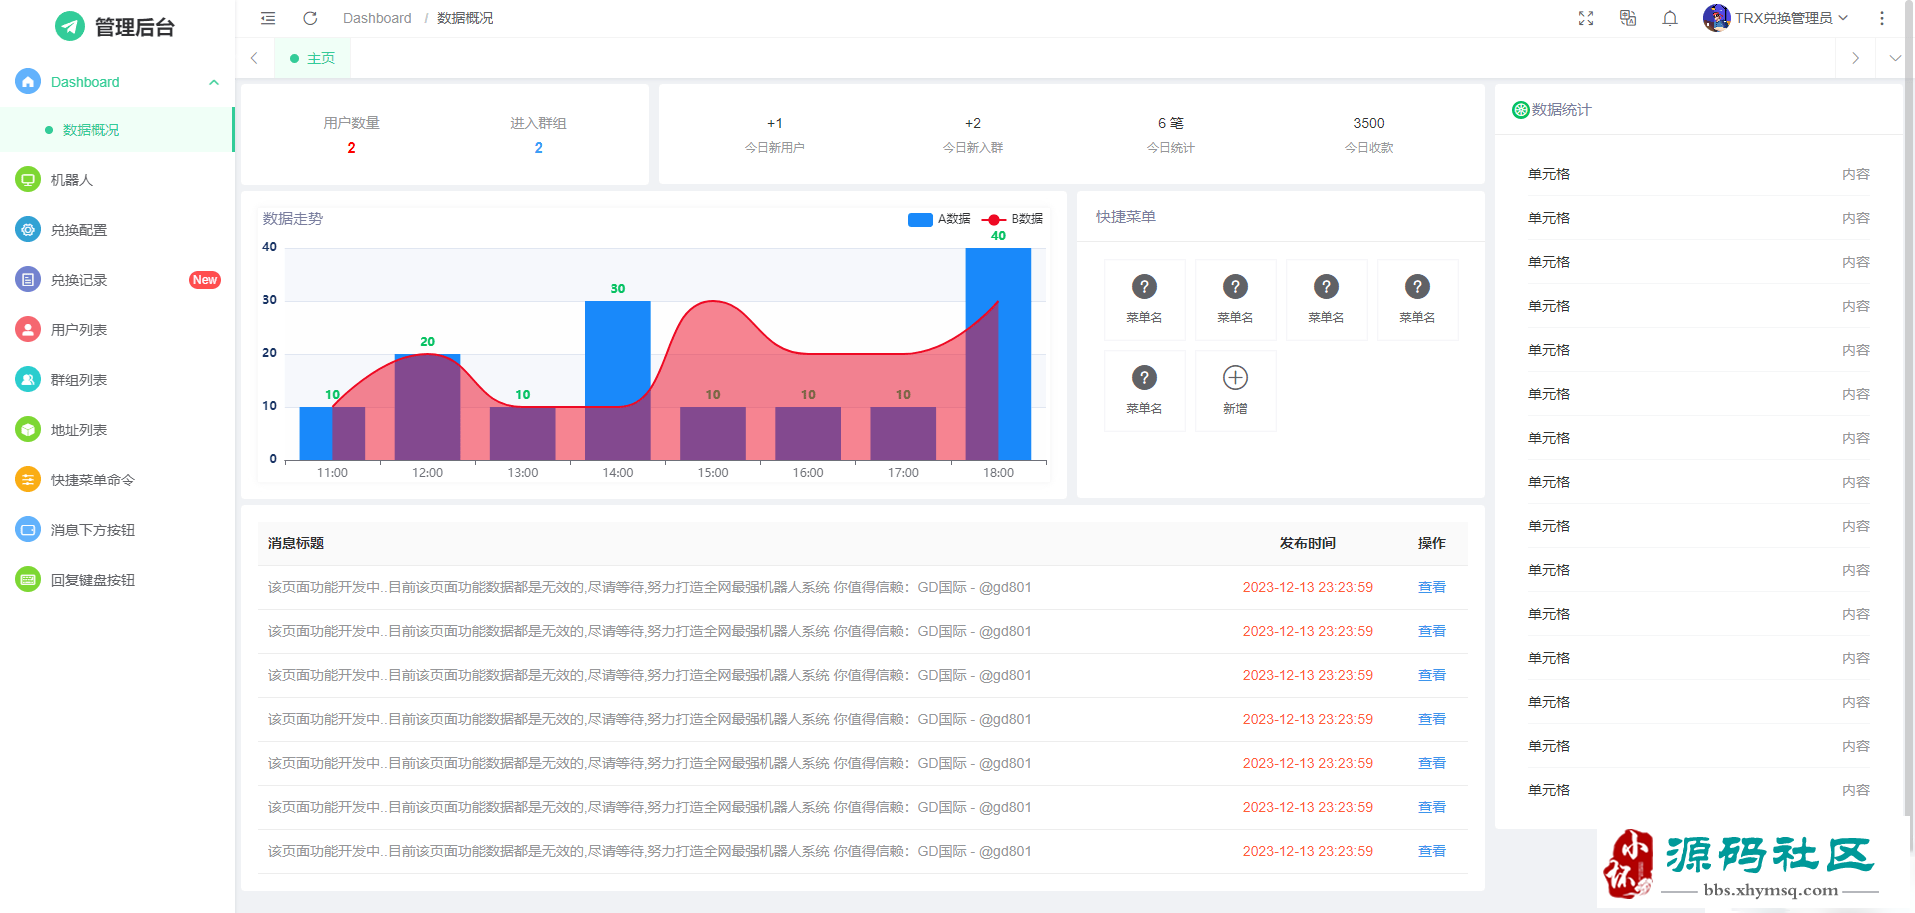Screen dimensions: 1915x913
Task: Open the 机器人 sidebar menu
Action: click(x=72, y=180)
